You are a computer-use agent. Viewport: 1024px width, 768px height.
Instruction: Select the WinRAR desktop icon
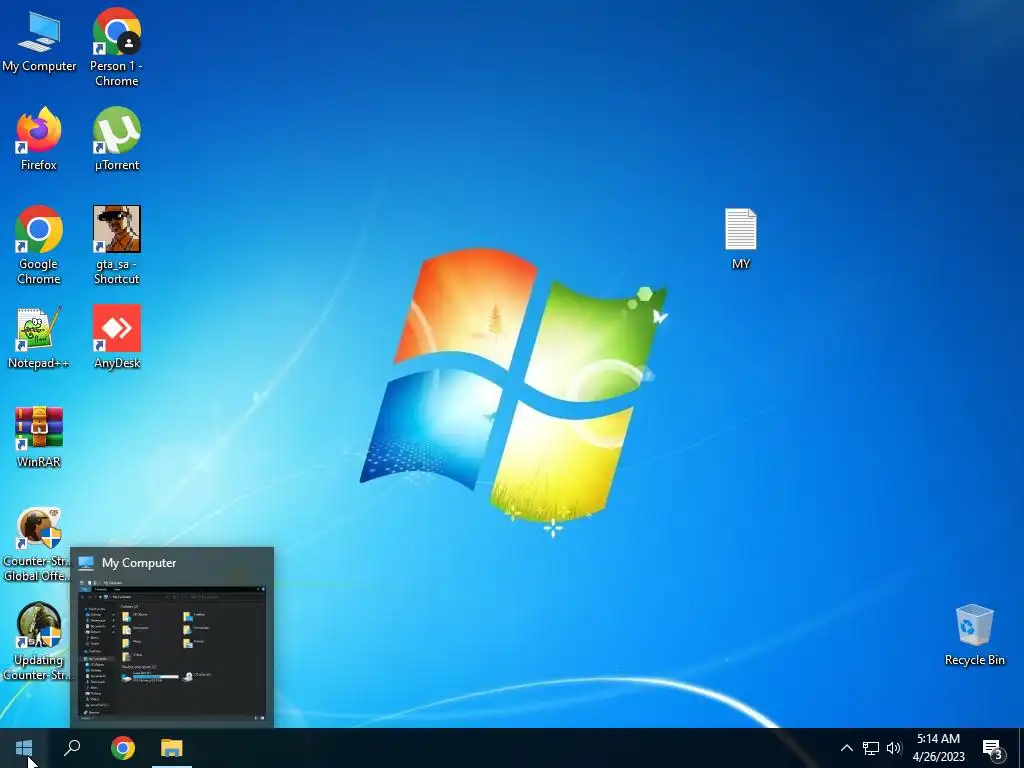39,437
